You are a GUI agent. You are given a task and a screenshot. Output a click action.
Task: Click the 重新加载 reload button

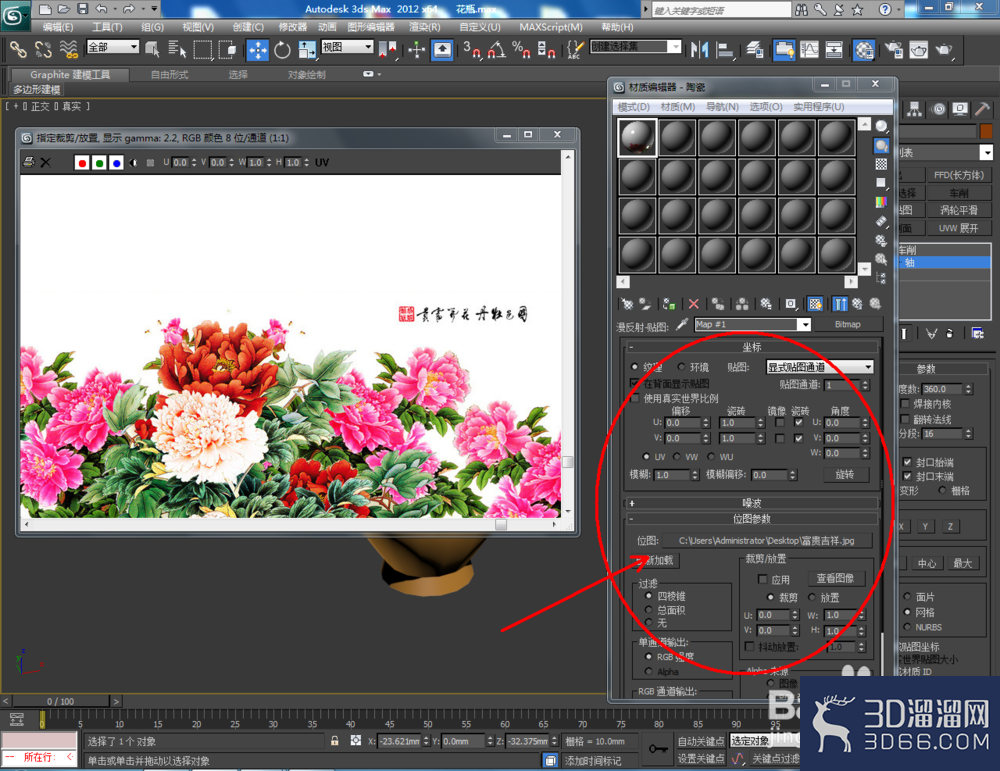(x=655, y=561)
